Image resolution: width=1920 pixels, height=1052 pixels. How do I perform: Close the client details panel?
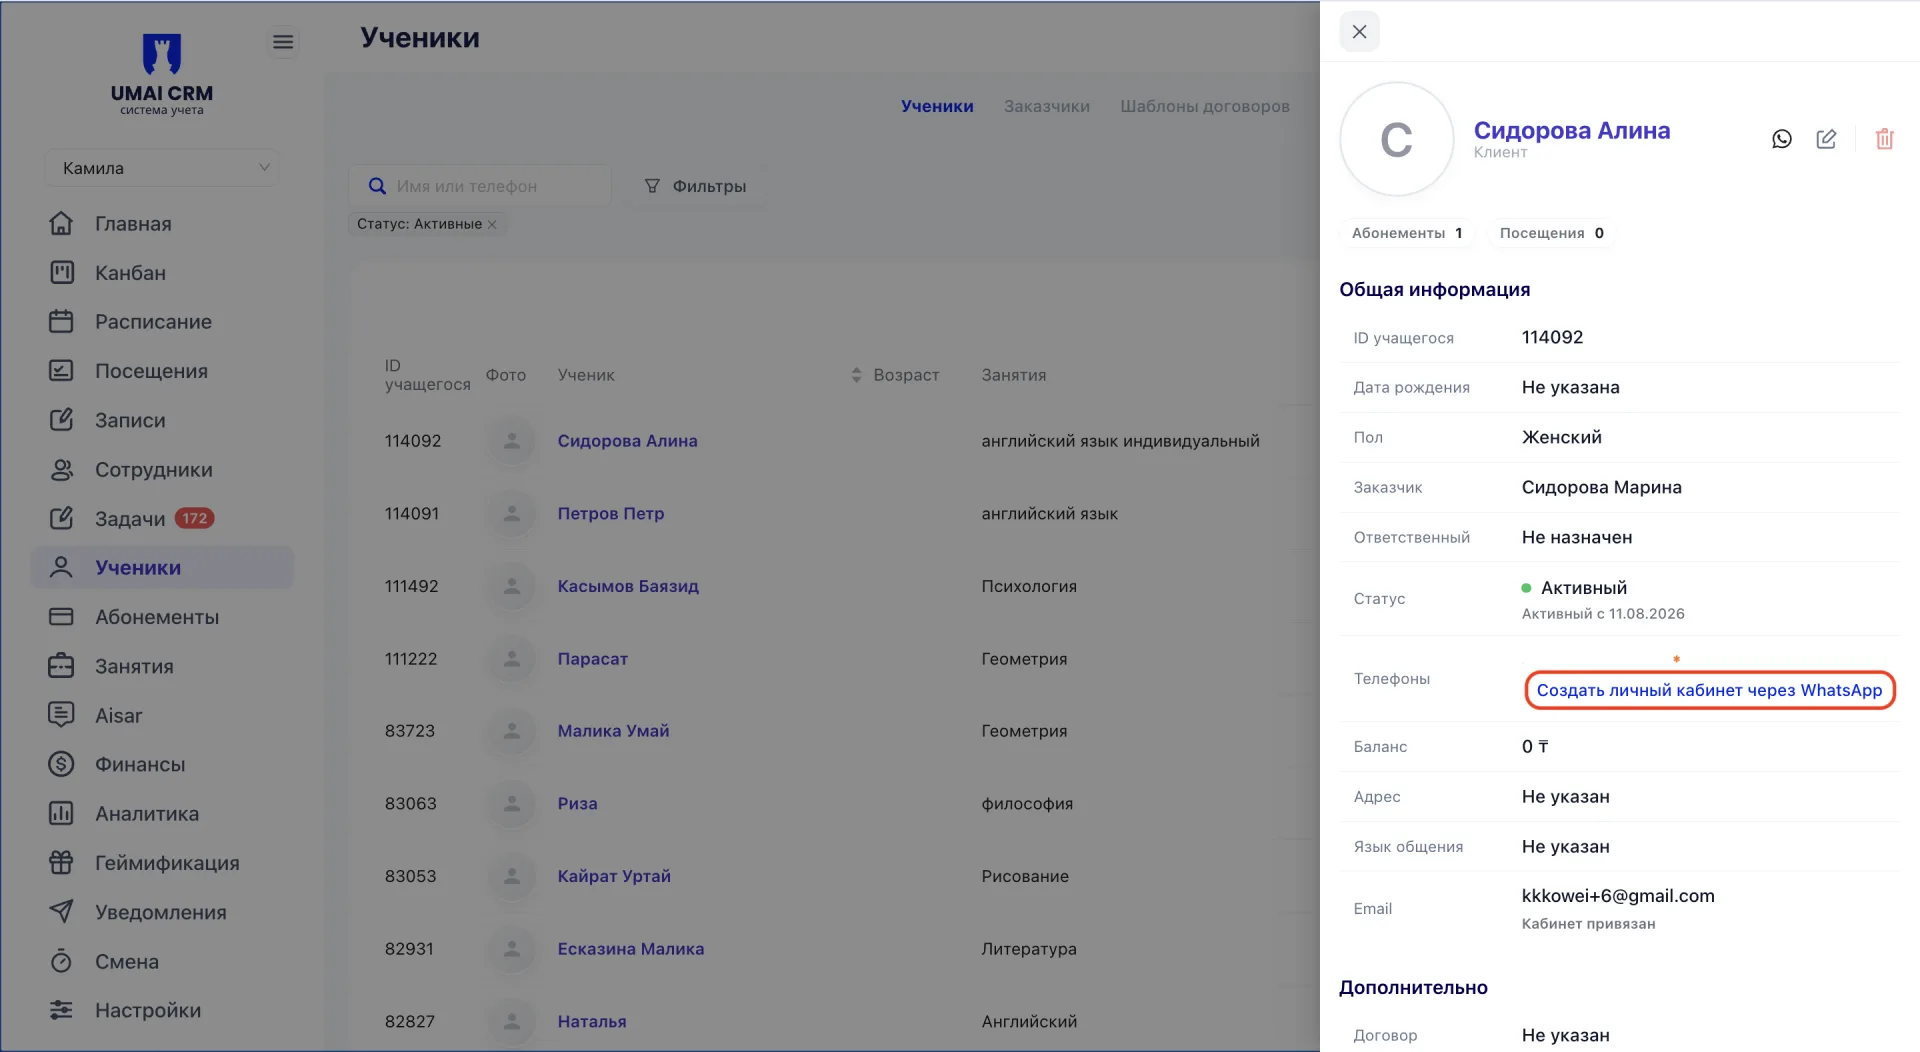[1359, 32]
